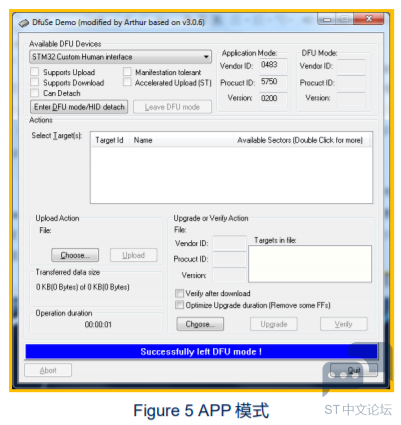The height and width of the screenshot is (425, 401).
Task: Click Enter DFU mode/HID detach button
Action: tap(79, 107)
